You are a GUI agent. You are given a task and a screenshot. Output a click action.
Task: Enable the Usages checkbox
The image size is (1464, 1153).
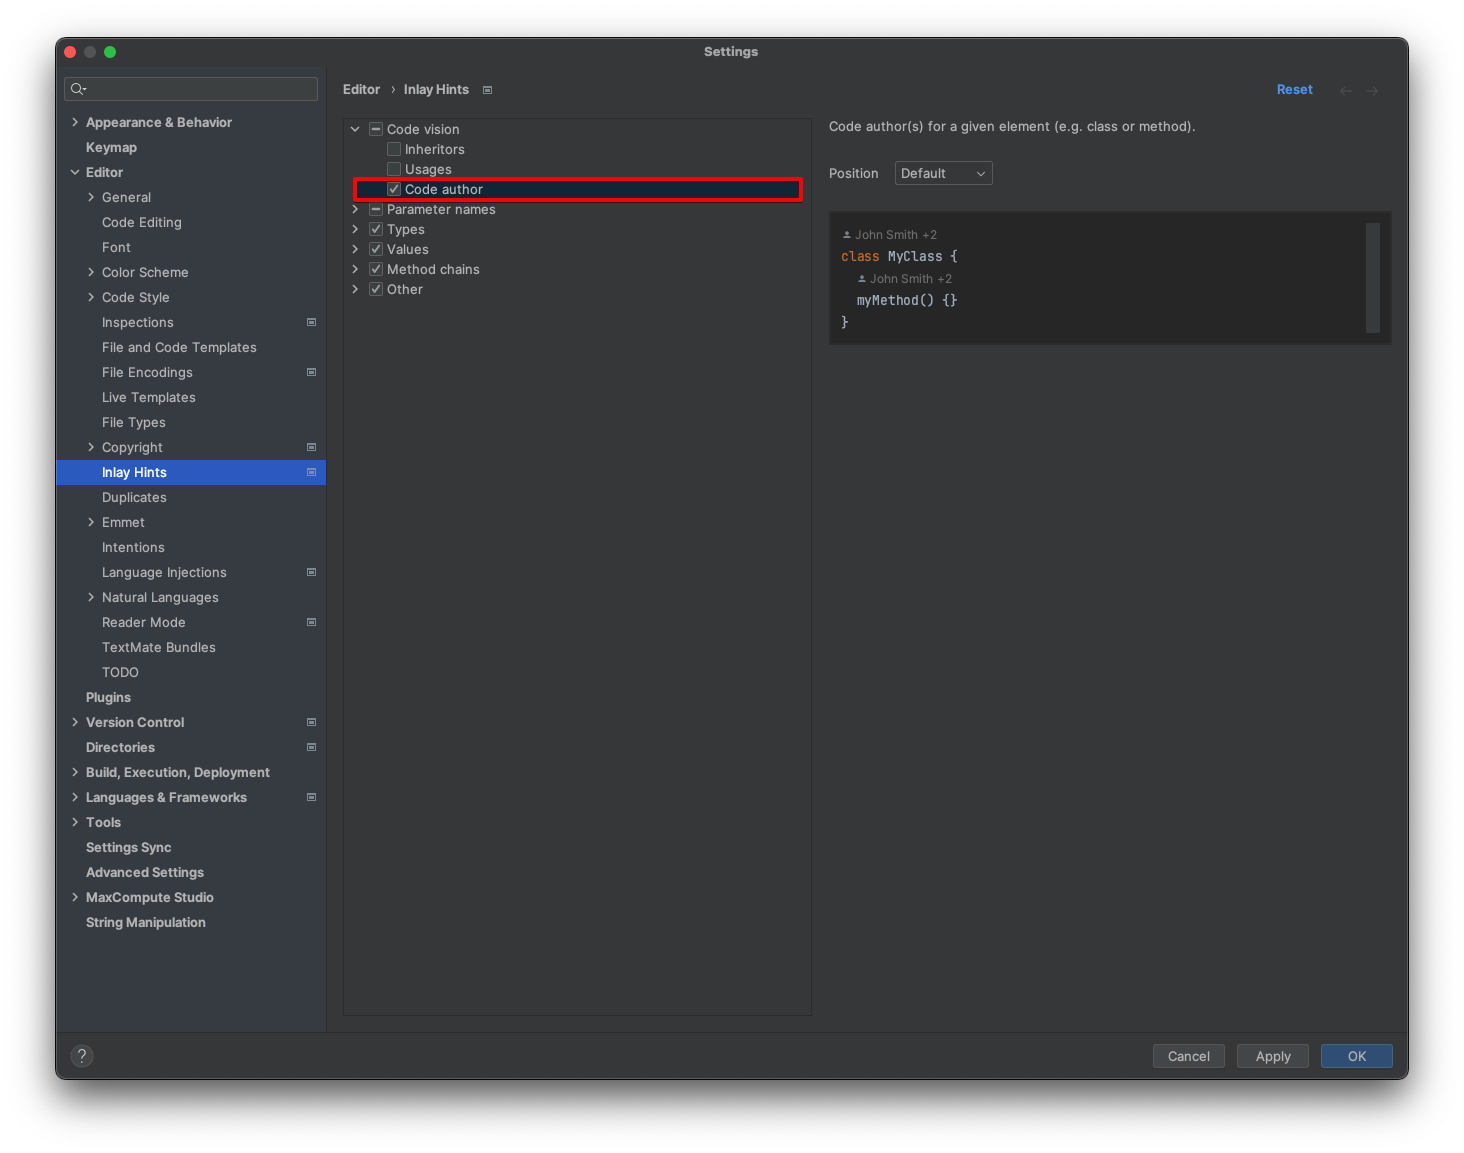coord(394,169)
